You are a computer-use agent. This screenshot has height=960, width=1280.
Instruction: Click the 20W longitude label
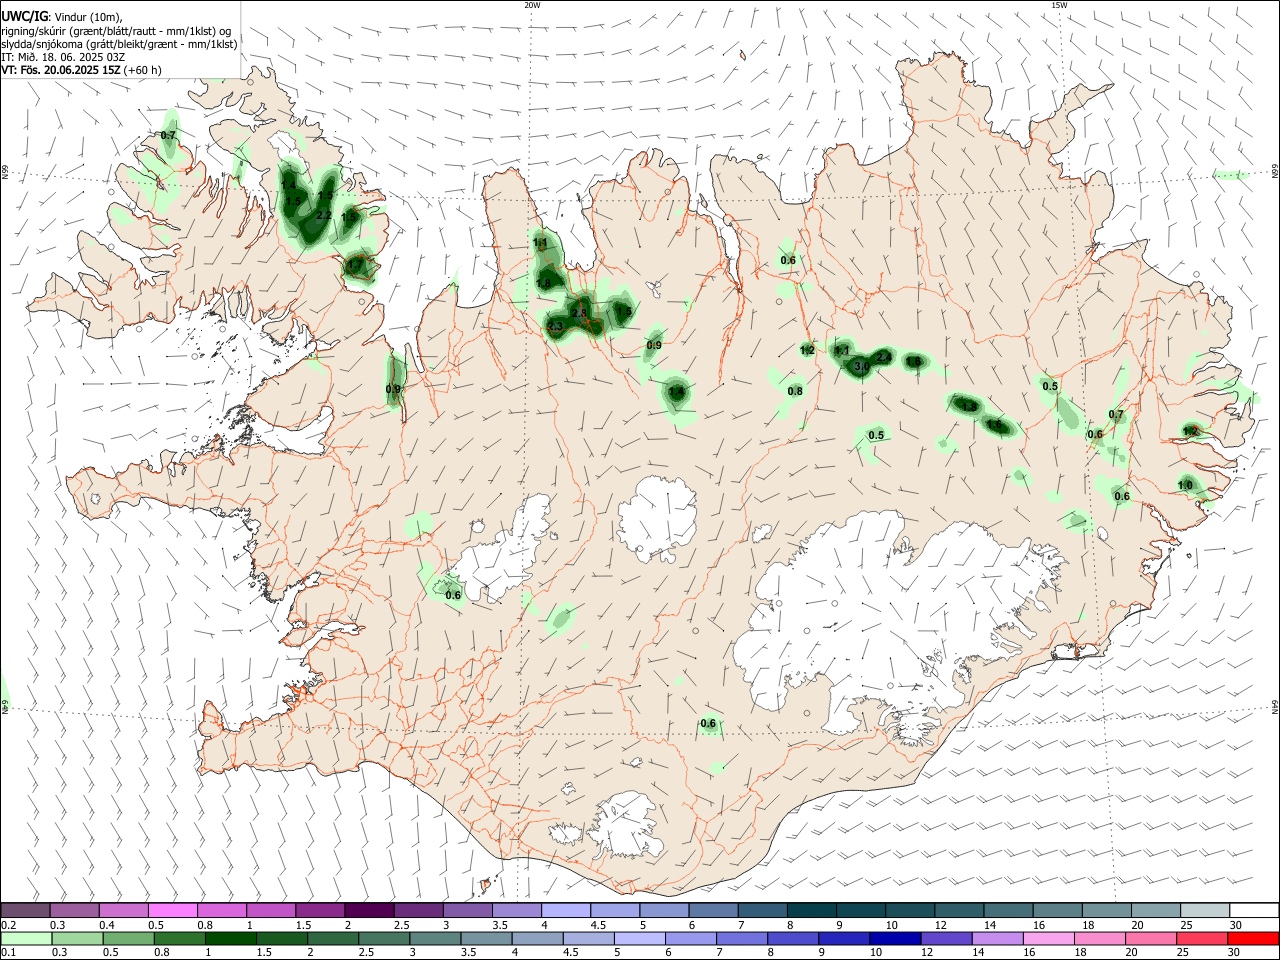pos(532,5)
